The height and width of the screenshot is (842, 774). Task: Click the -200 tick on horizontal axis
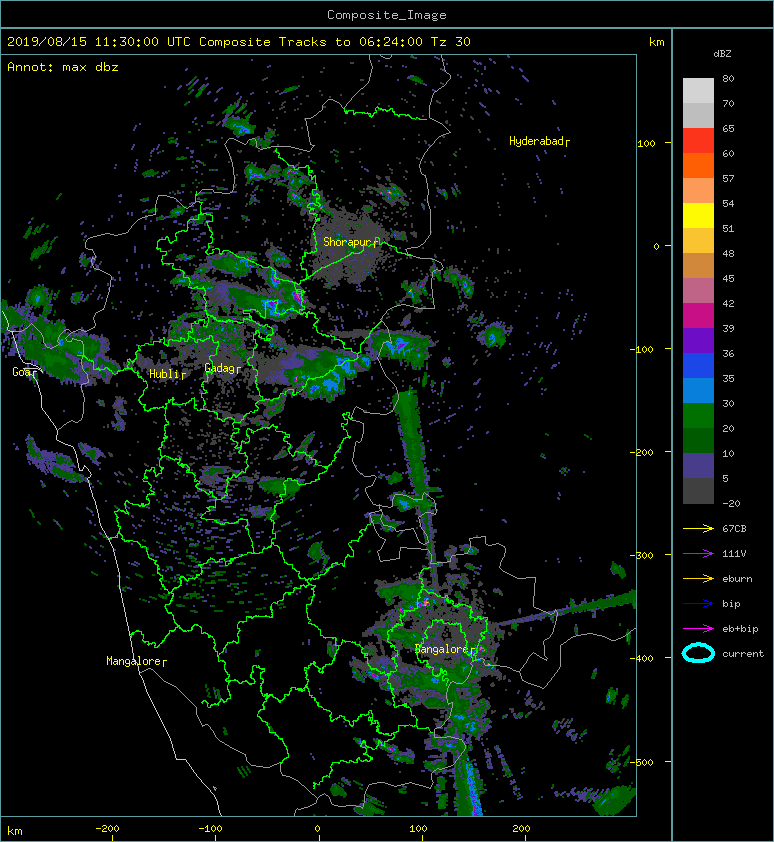107,829
